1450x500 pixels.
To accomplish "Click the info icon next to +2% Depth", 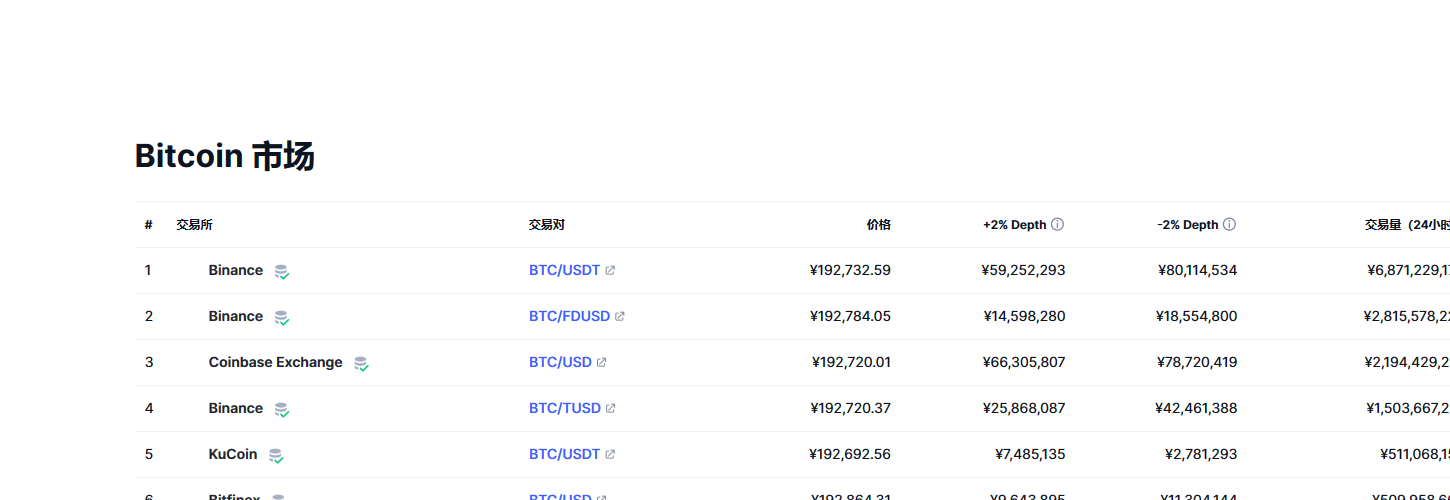I will pyautogui.click(x=1057, y=225).
